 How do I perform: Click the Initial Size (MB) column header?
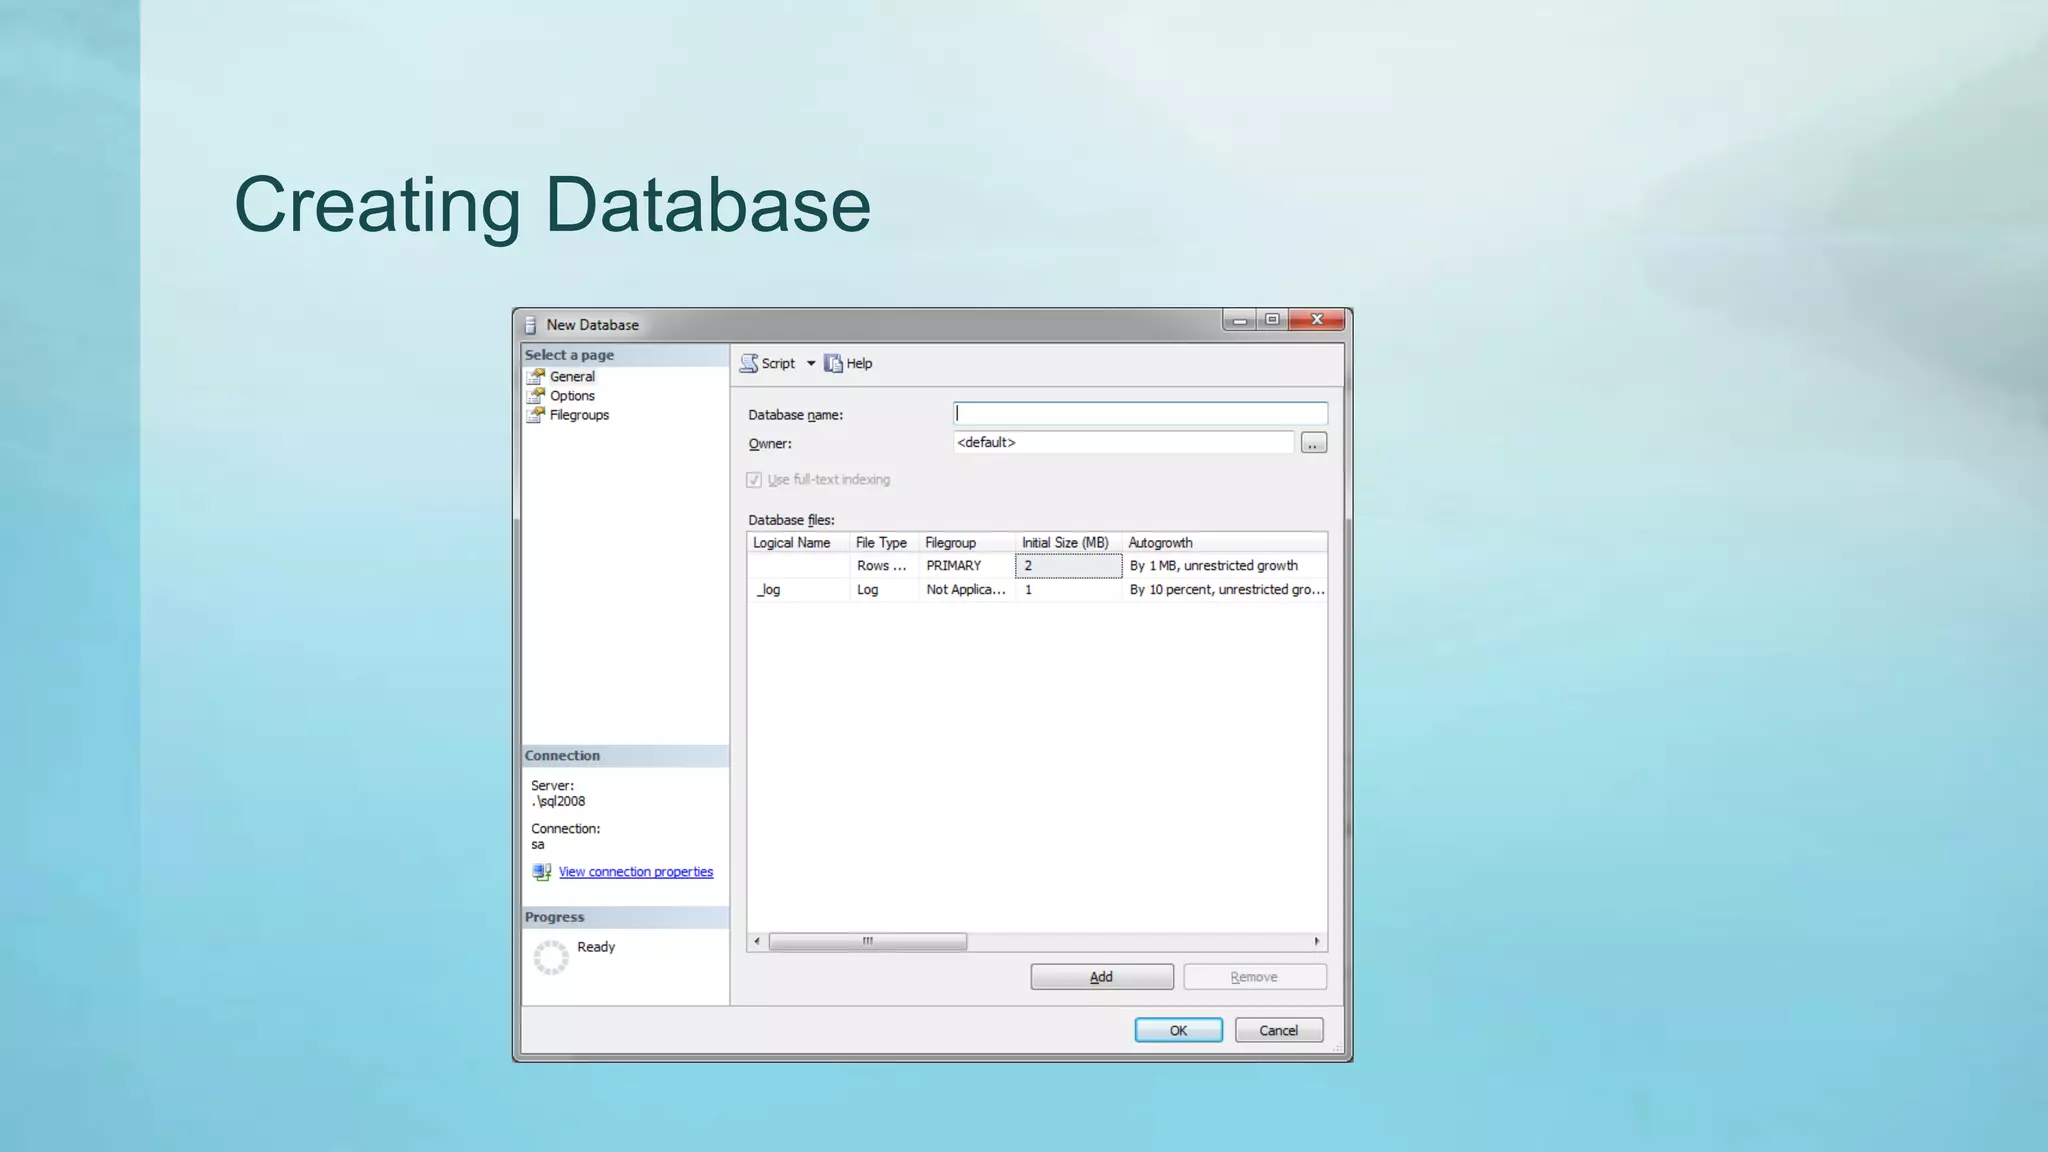tap(1068, 543)
